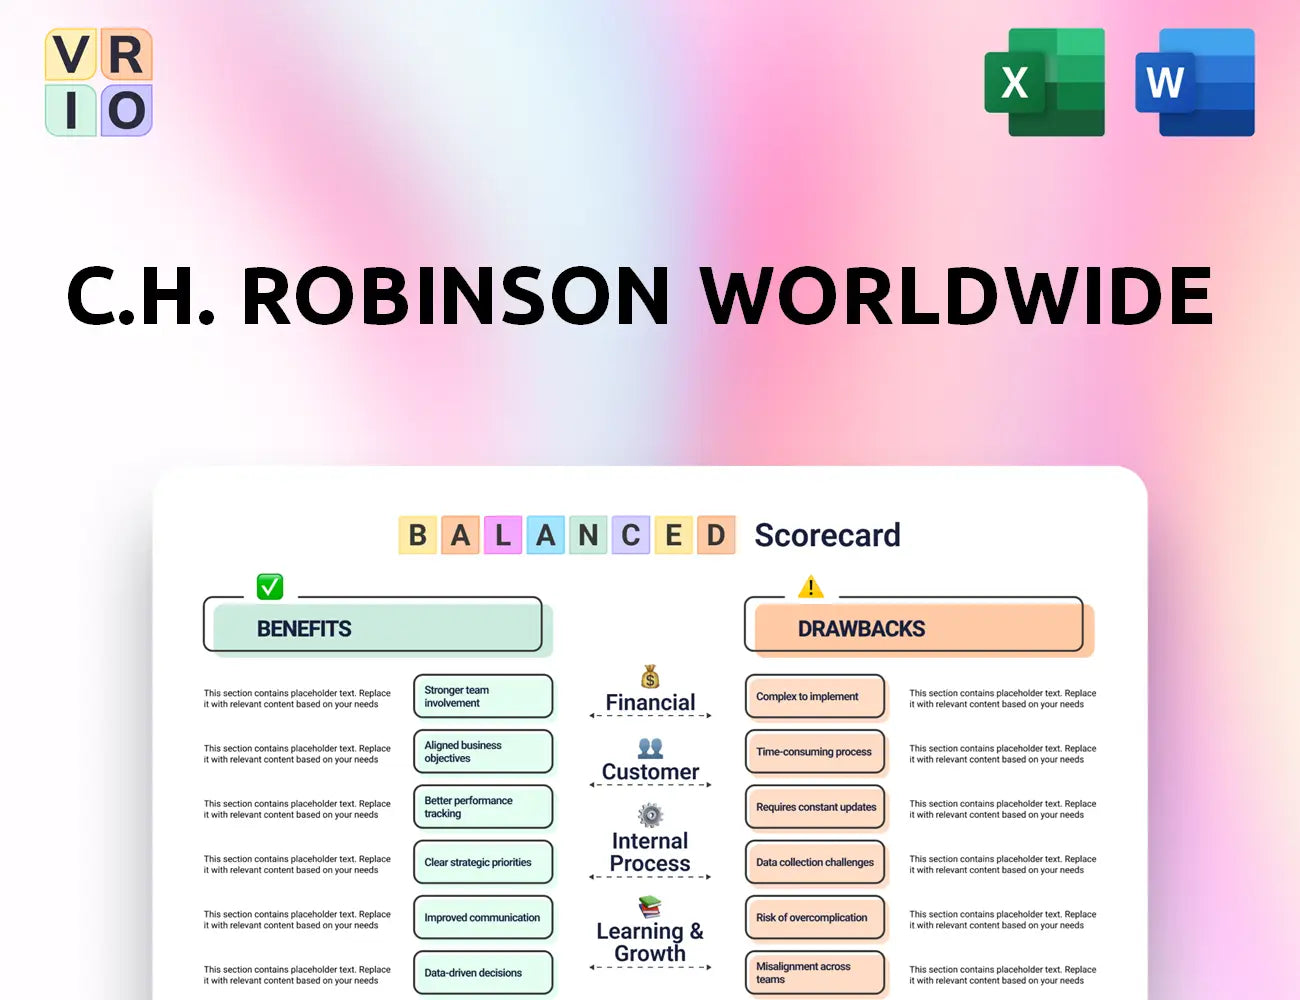Select the 'Risk of overcomplication' box
The height and width of the screenshot is (1000, 1300).
pyautogui.click(x=815, y=917)
